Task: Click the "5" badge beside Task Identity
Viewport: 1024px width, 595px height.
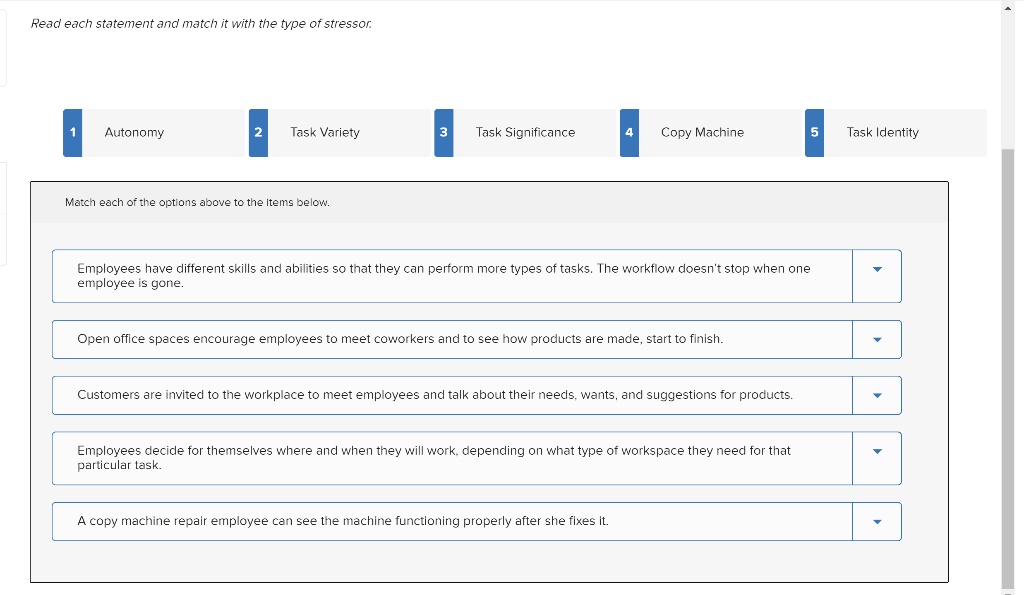Action: tap(814, 132)
